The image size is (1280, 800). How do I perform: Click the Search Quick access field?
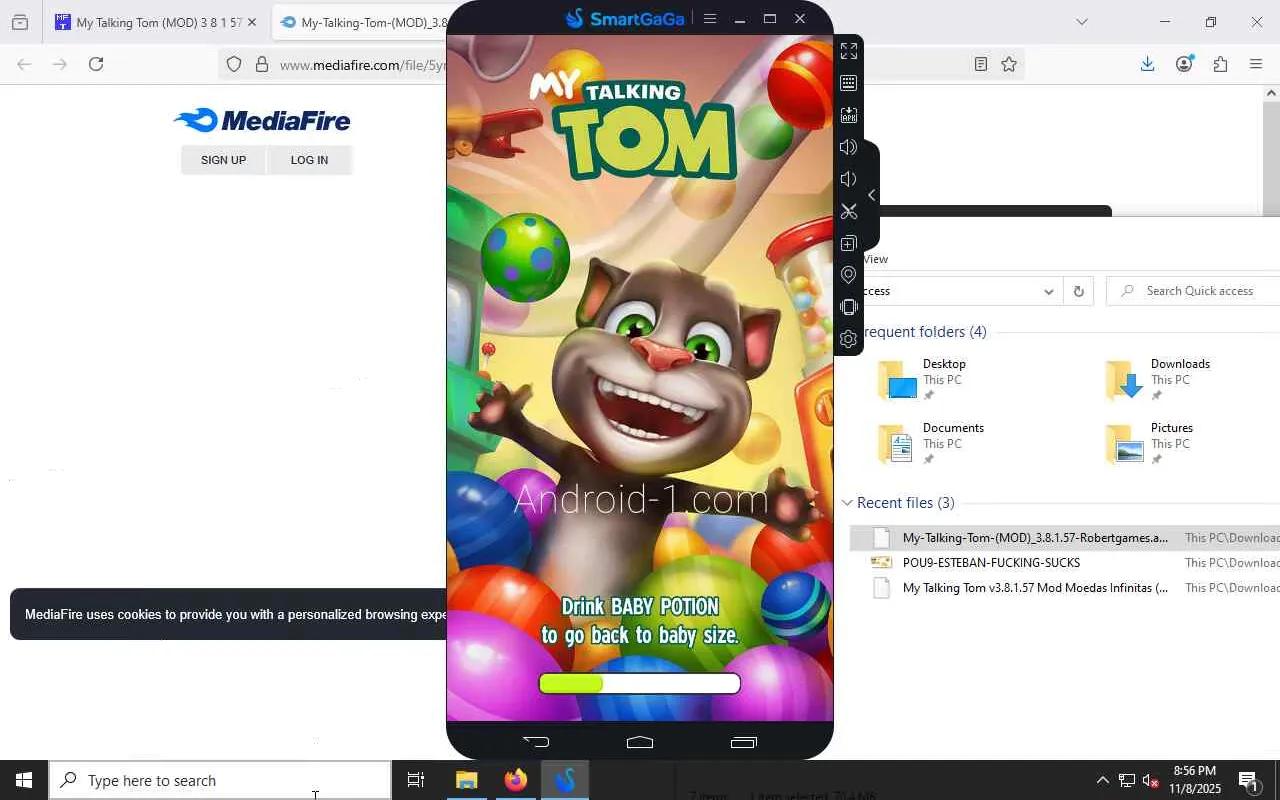coord(1192,291)
